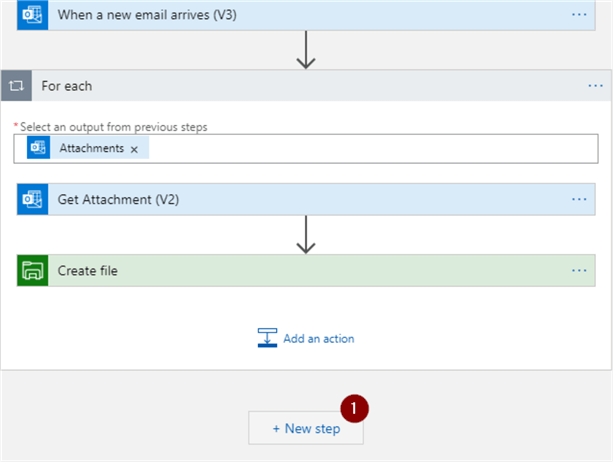
Task: Click the arrow above Create file
Action: 306,236
